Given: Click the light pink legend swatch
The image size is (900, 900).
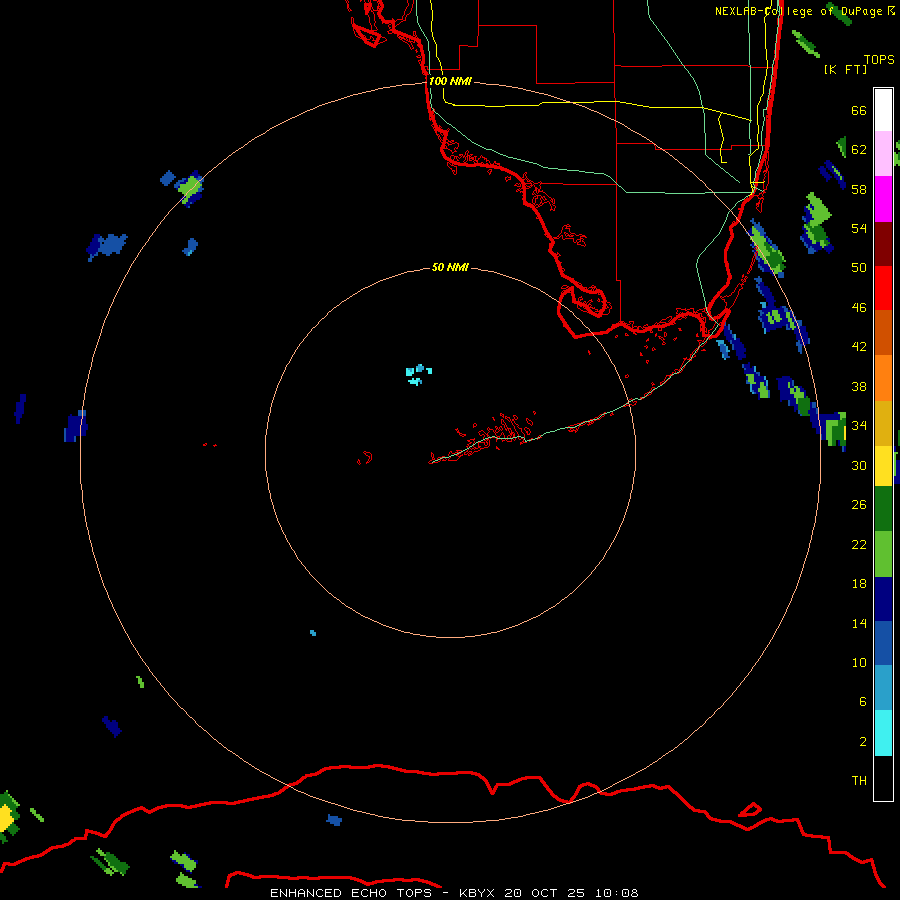Looking at the screenshot, I should 883,153.
